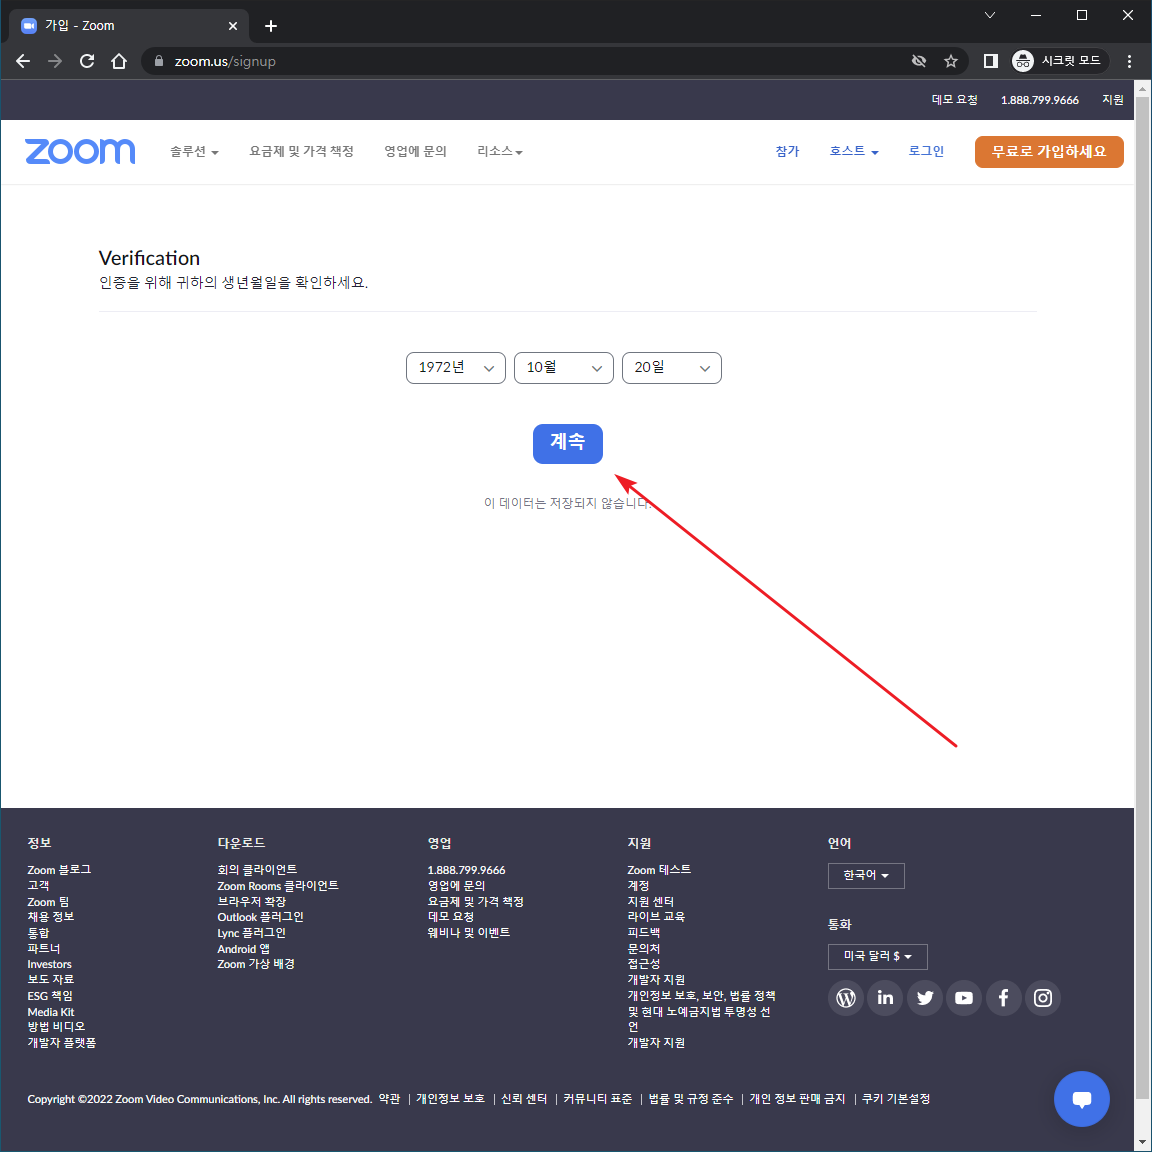Click the Zoom logo
The image size is (1152, 1152).
80,151
